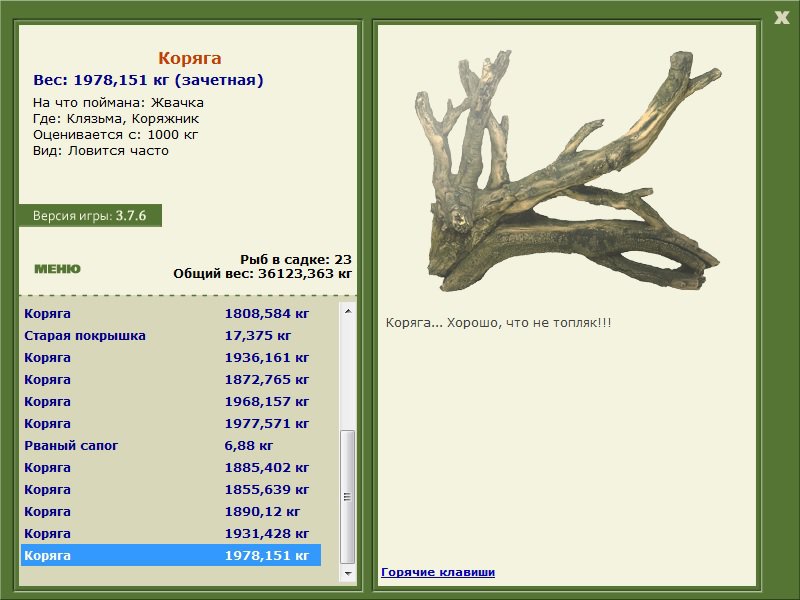Click the list scrollbar thumb

point(348,497)
